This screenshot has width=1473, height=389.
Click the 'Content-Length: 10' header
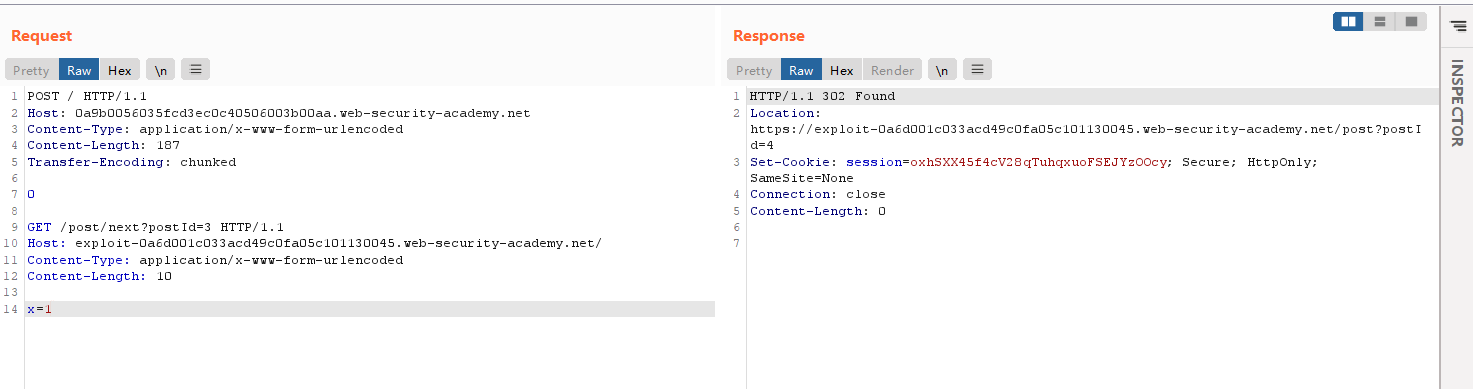click(99, 276)
